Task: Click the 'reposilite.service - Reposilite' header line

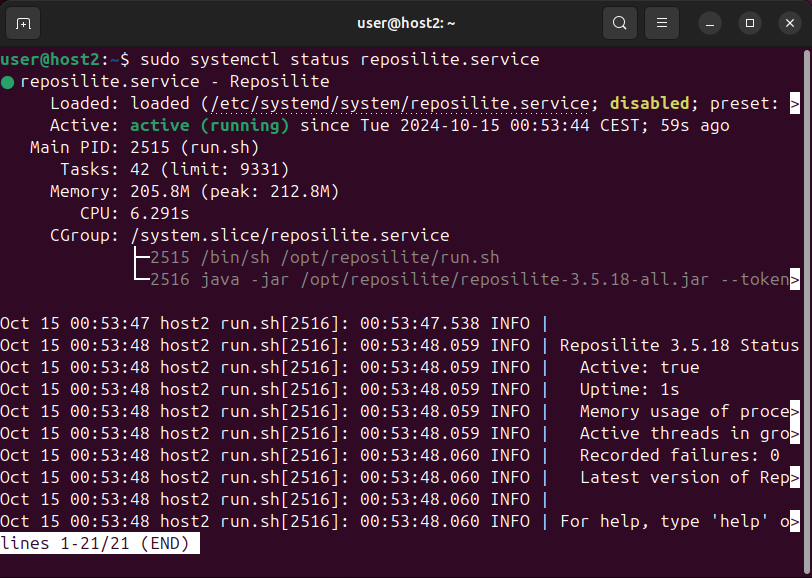Action: coord(175,82)
